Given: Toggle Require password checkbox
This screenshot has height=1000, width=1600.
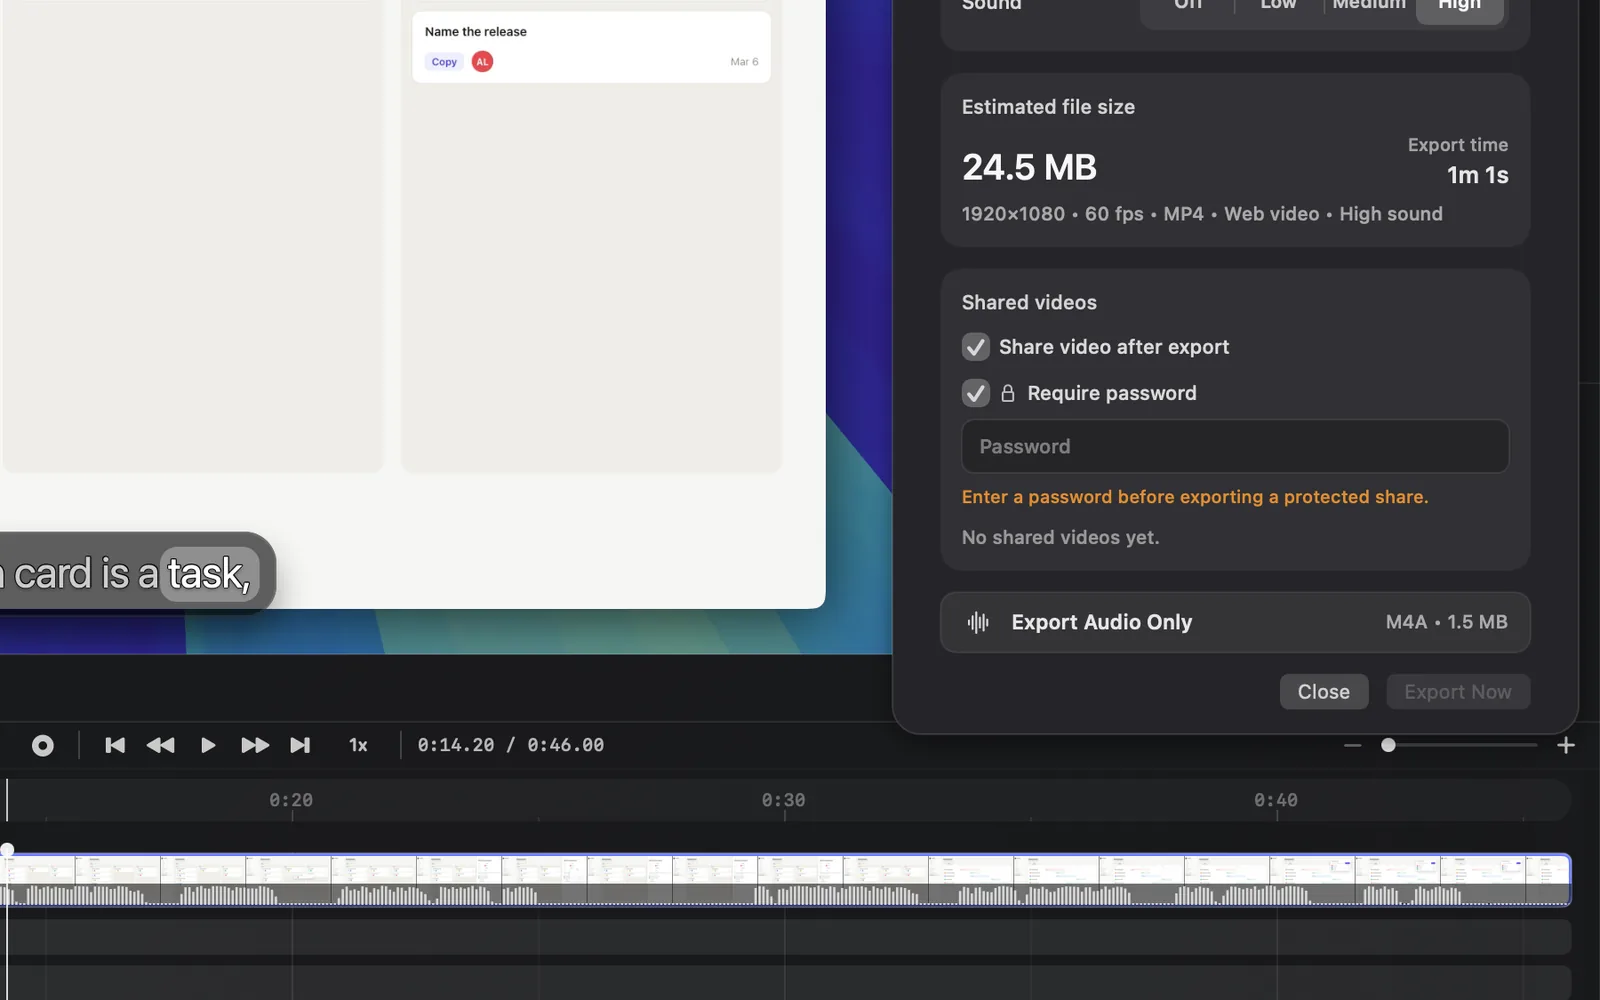Looking at the screenshot, I should click(976, 393).
